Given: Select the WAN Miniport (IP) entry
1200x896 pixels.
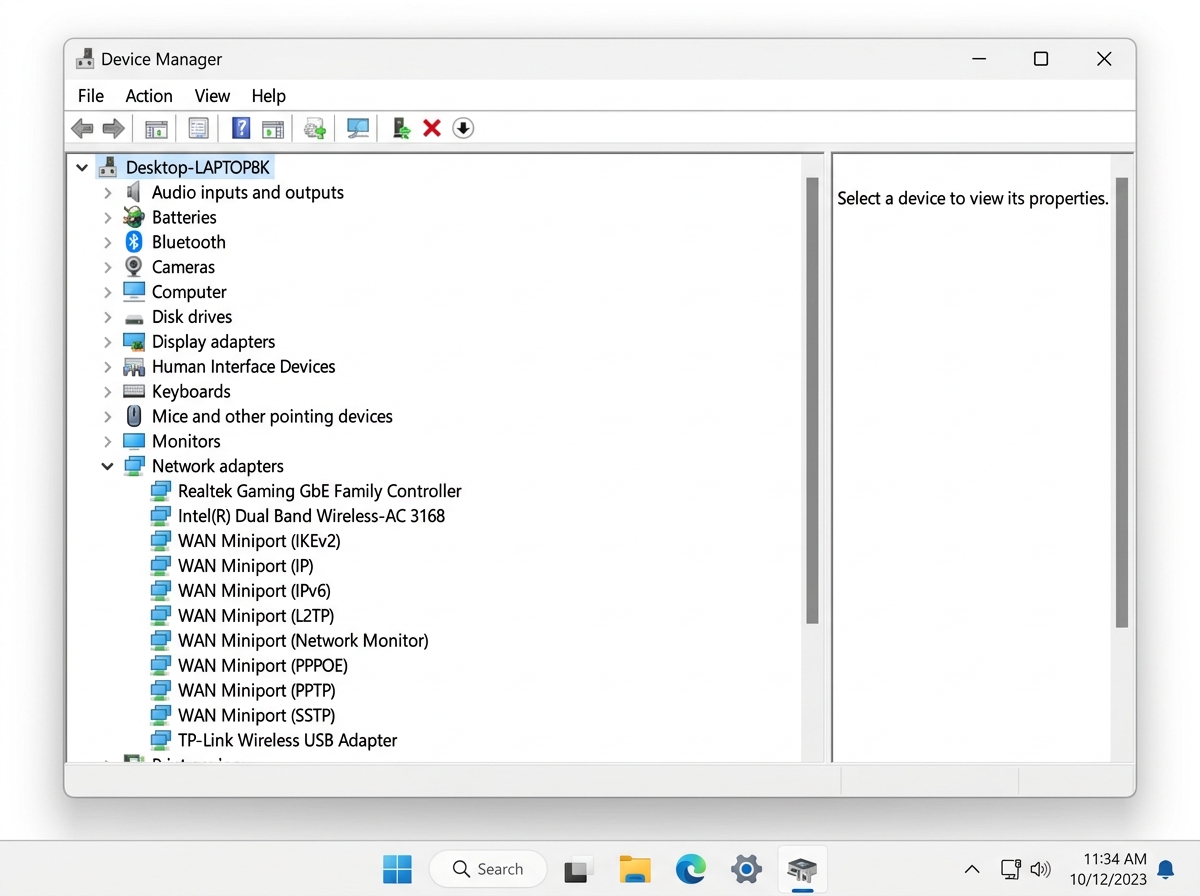Looking at the screenshot, I should [246, 566].
